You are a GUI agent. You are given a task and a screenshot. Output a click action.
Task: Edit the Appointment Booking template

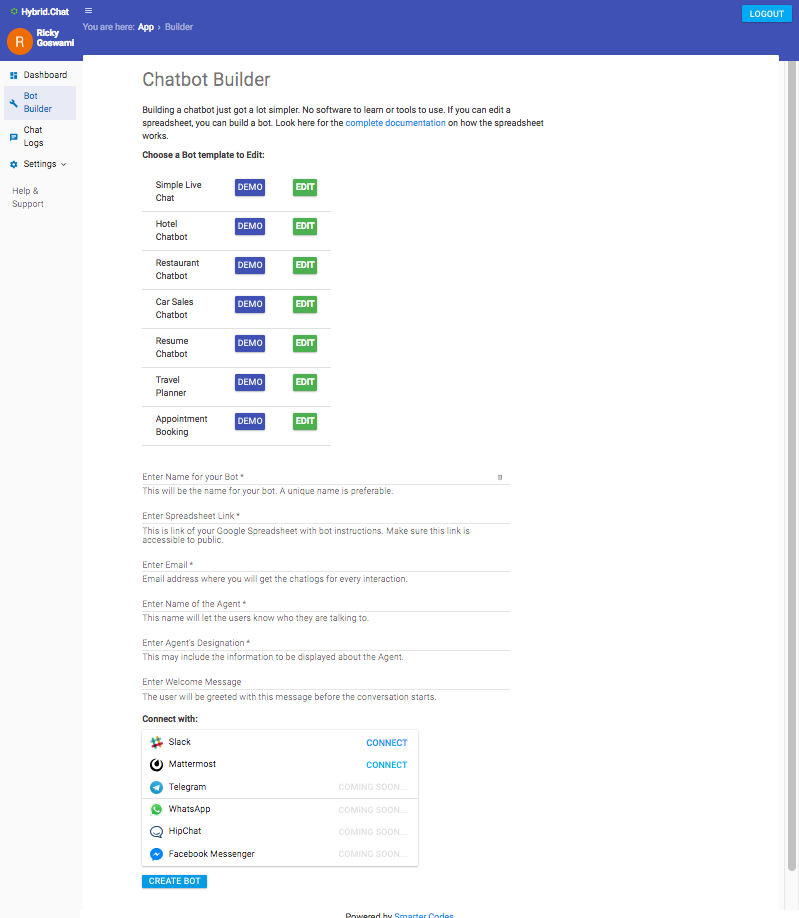305,422
